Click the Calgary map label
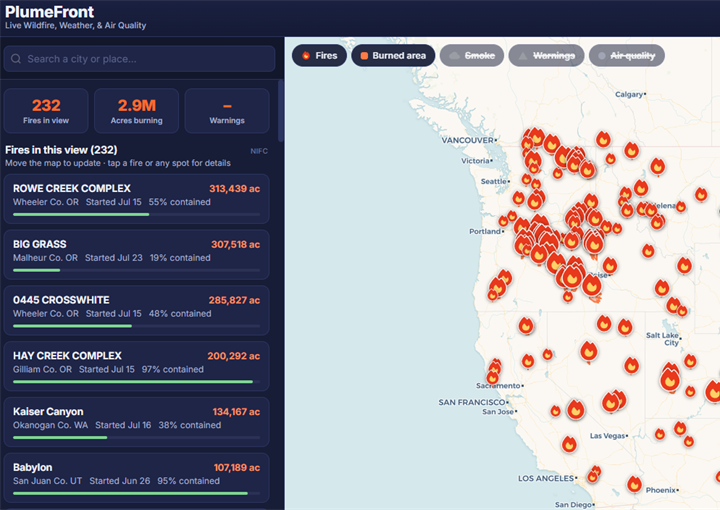This screenshot has height=510, width=720. tap(629, 94)
